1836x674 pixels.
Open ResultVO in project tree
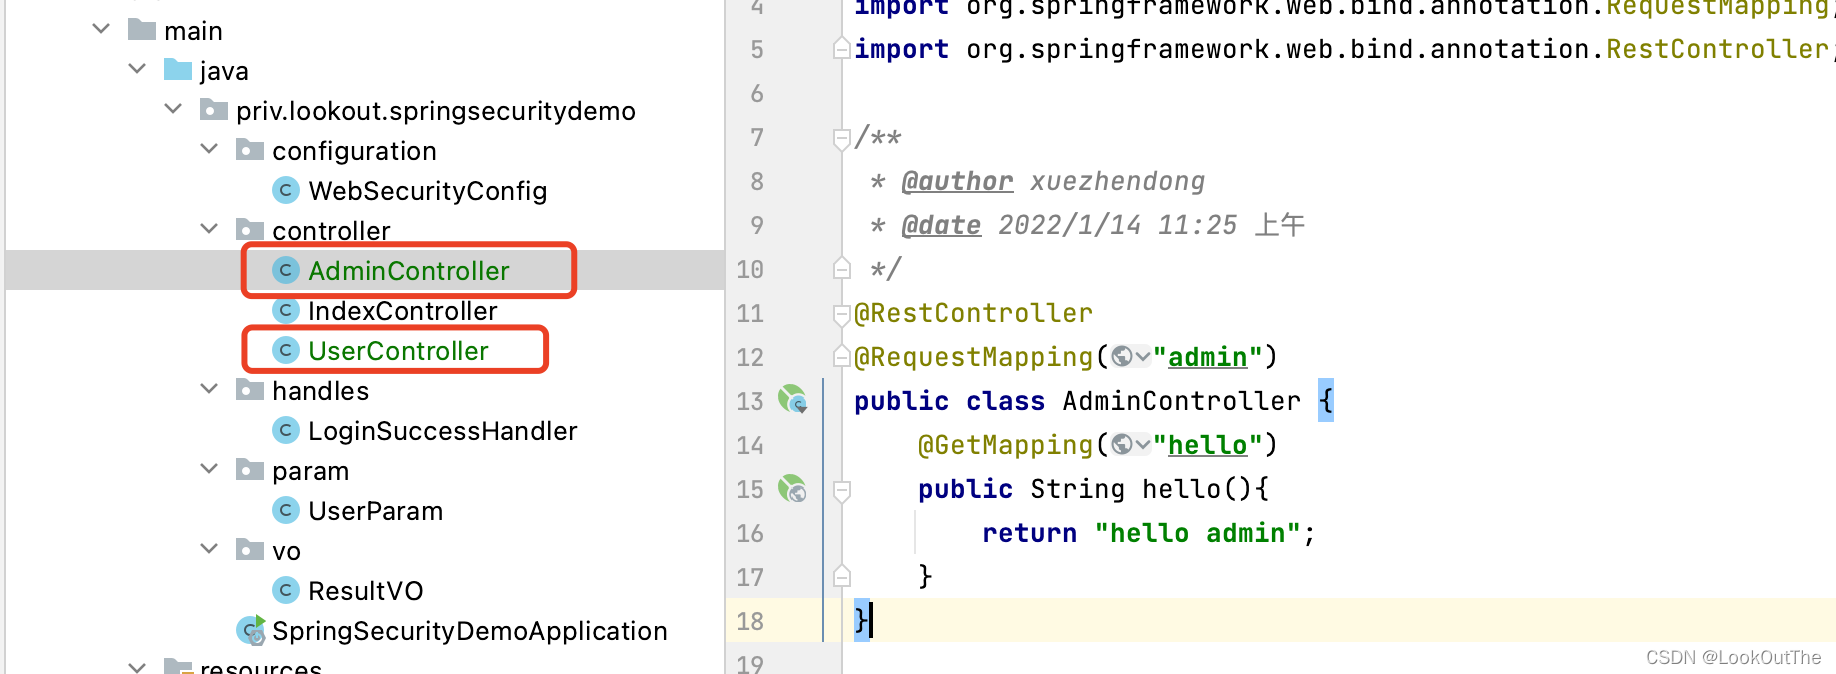pyautogui.click(x=366, y=590)
